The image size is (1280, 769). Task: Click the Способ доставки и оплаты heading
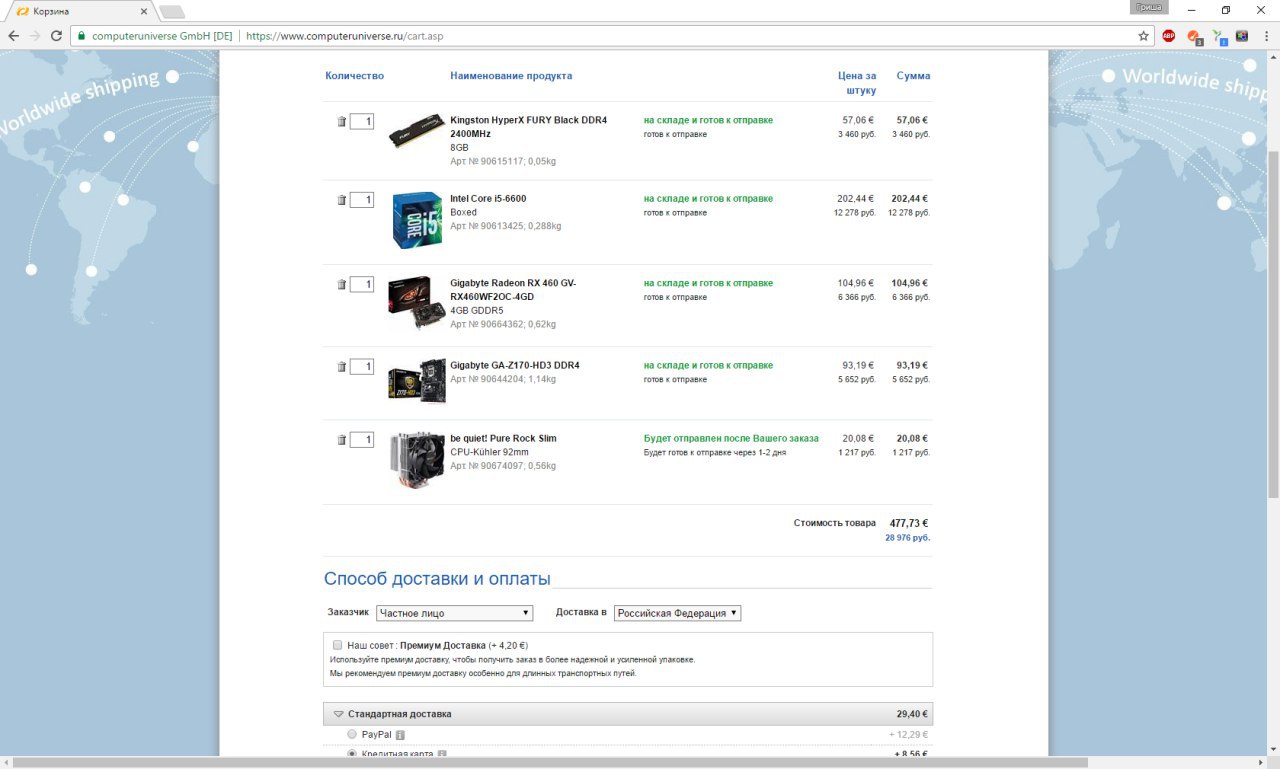click(x=437, y=579)
